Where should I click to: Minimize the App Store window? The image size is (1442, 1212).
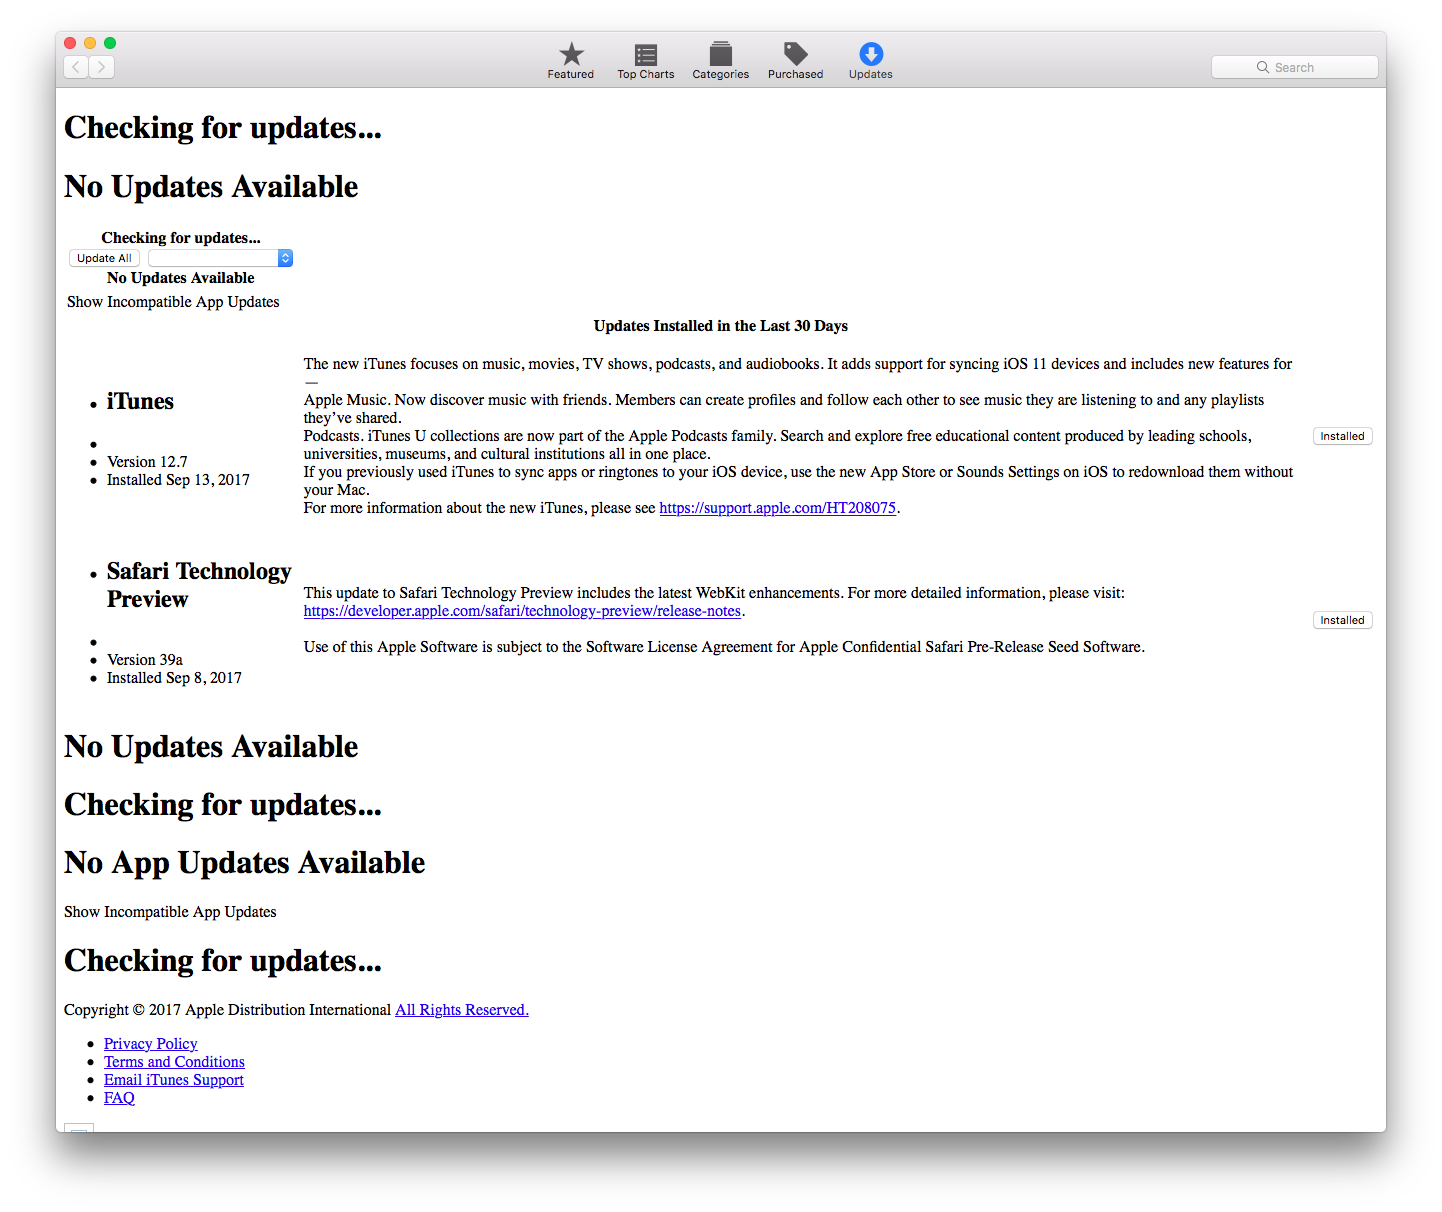(x=90, y=43)
